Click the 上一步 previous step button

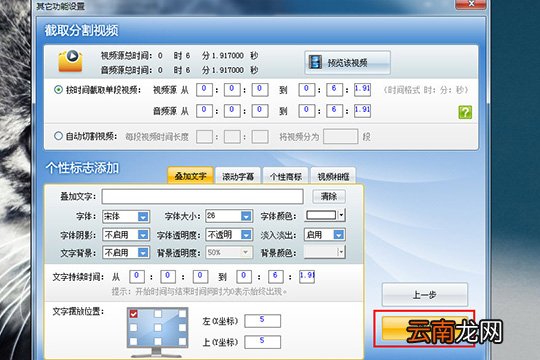tap(425, 295)
